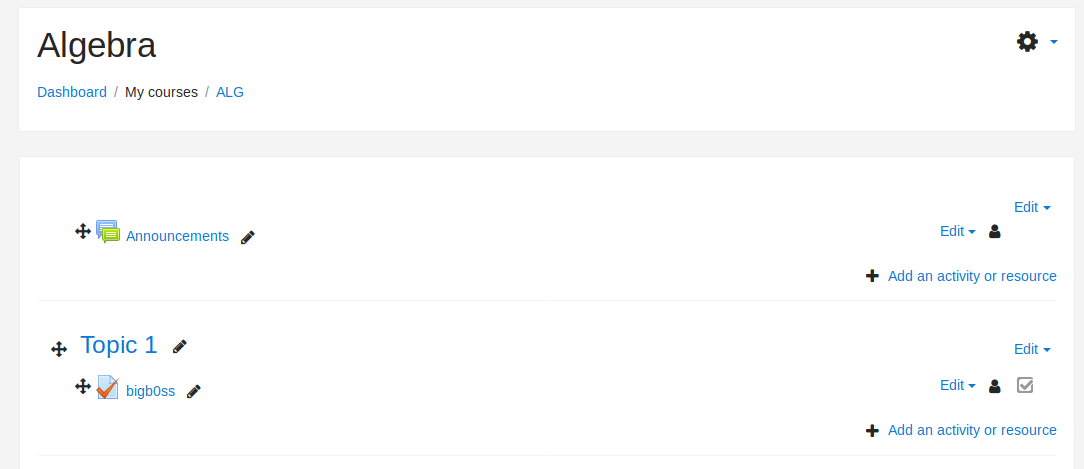Screen dimensions: 1084x469
Task: Open the Topic 1 section heading link
Action: click(x=119, y=345)
